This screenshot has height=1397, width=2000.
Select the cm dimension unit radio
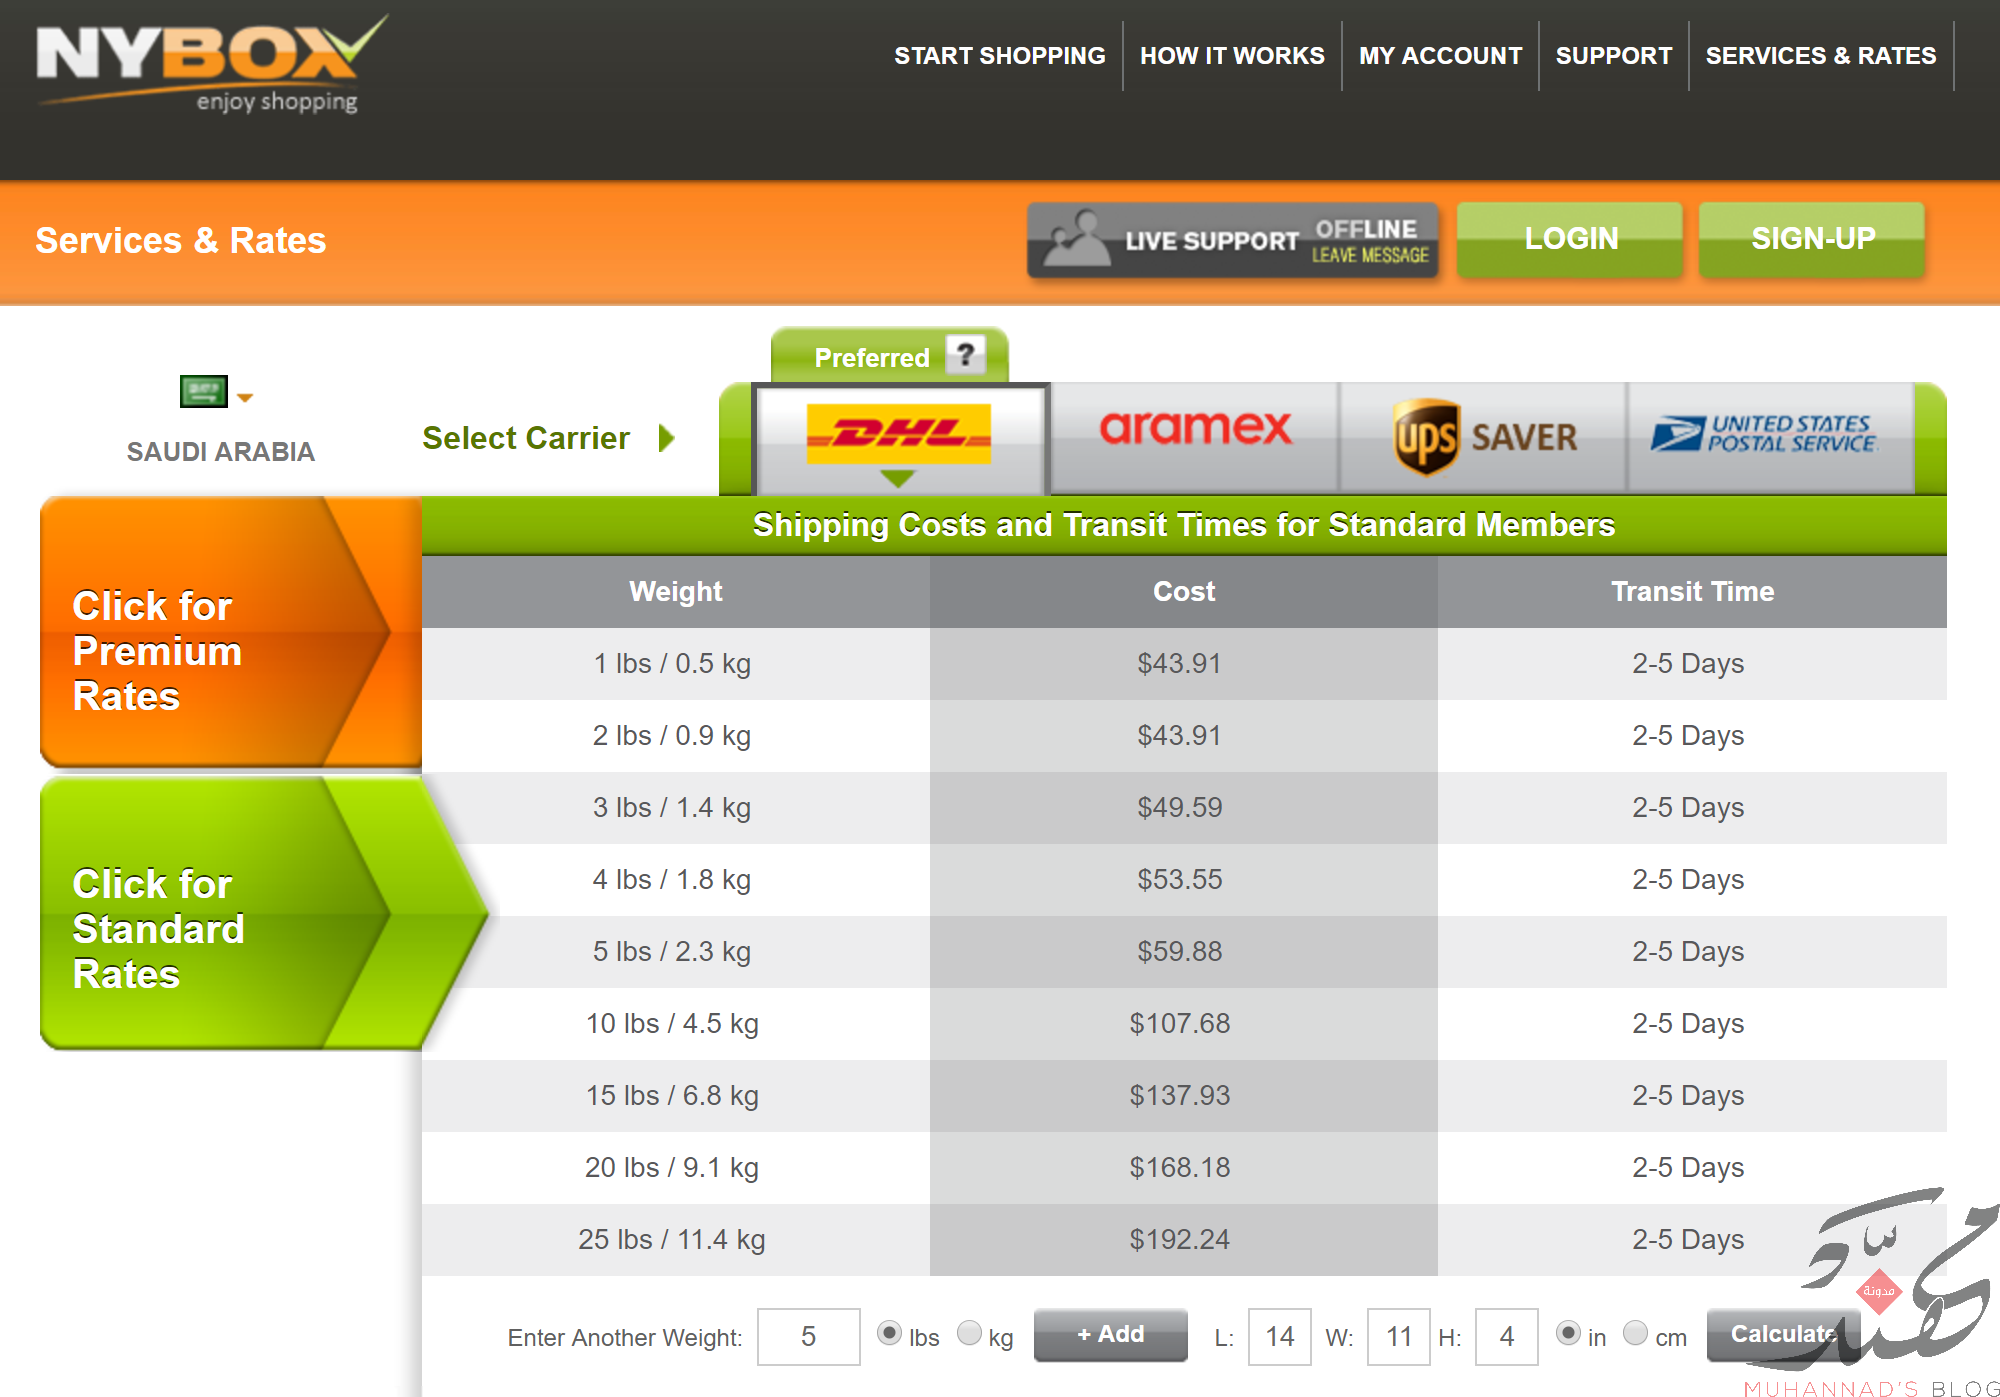pyautogui.click(x=1635, y=1332)
